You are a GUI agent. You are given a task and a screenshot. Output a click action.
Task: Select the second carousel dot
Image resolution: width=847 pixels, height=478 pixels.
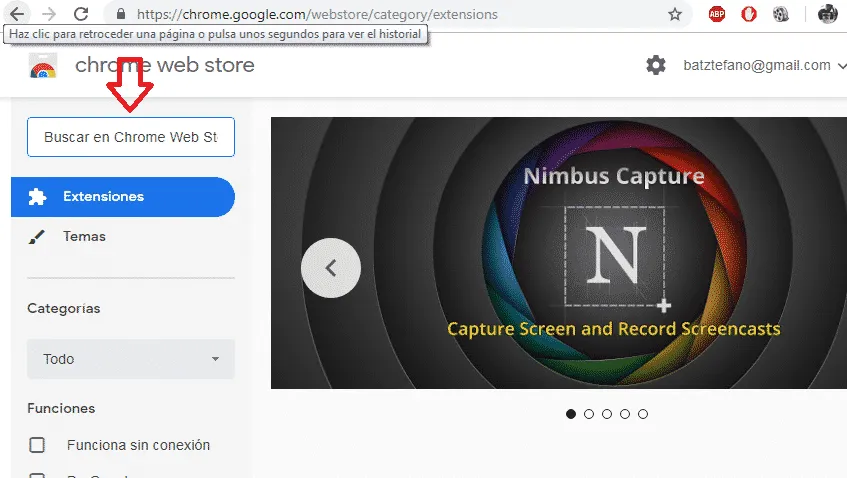[589, 414]
